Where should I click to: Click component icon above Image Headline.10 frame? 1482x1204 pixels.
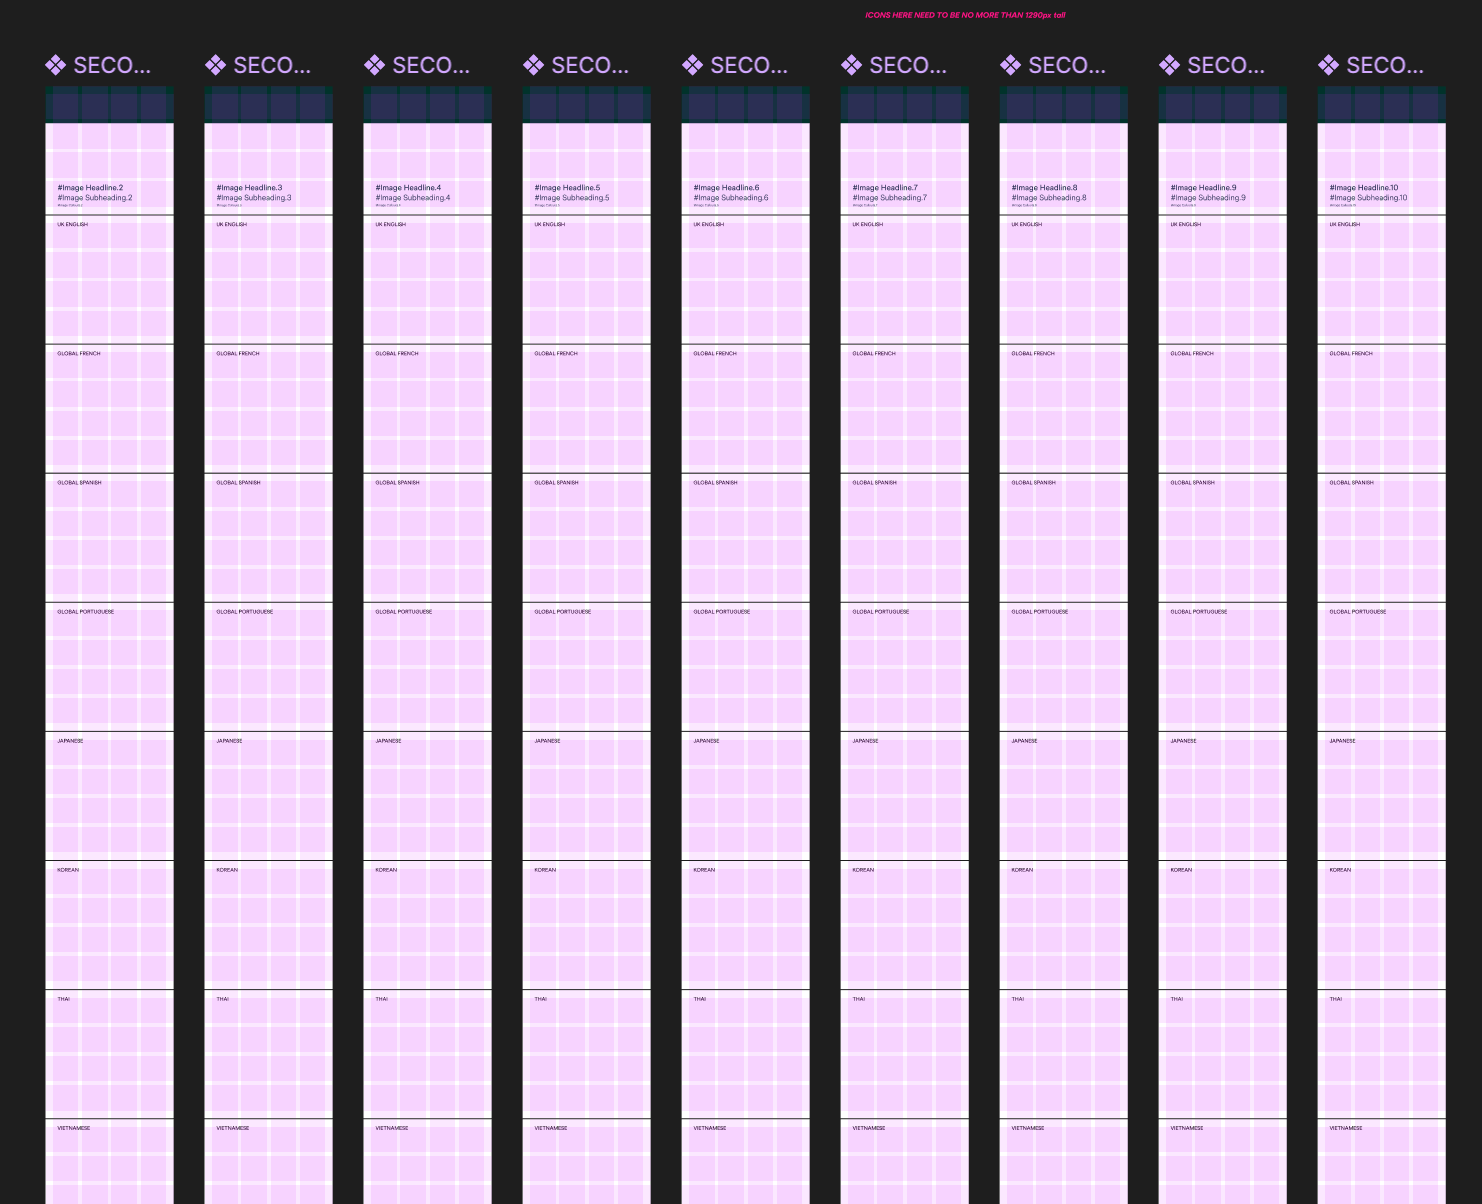[x=1328, y=66]
